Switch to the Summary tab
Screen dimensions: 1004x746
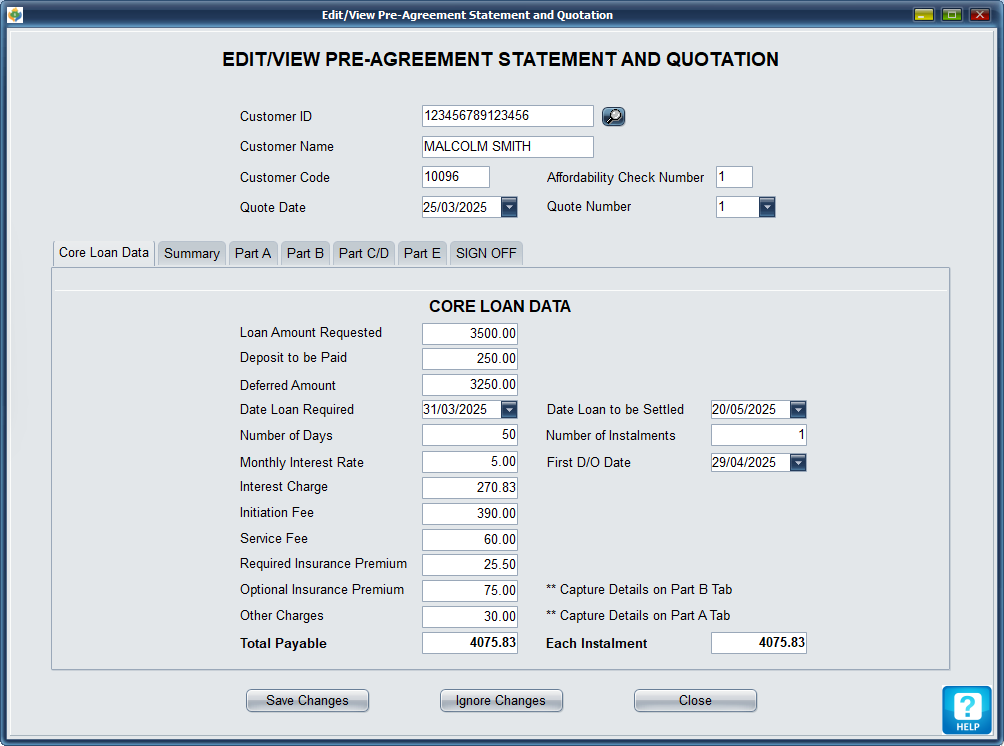pyautogui.click(x=191, y=254)
